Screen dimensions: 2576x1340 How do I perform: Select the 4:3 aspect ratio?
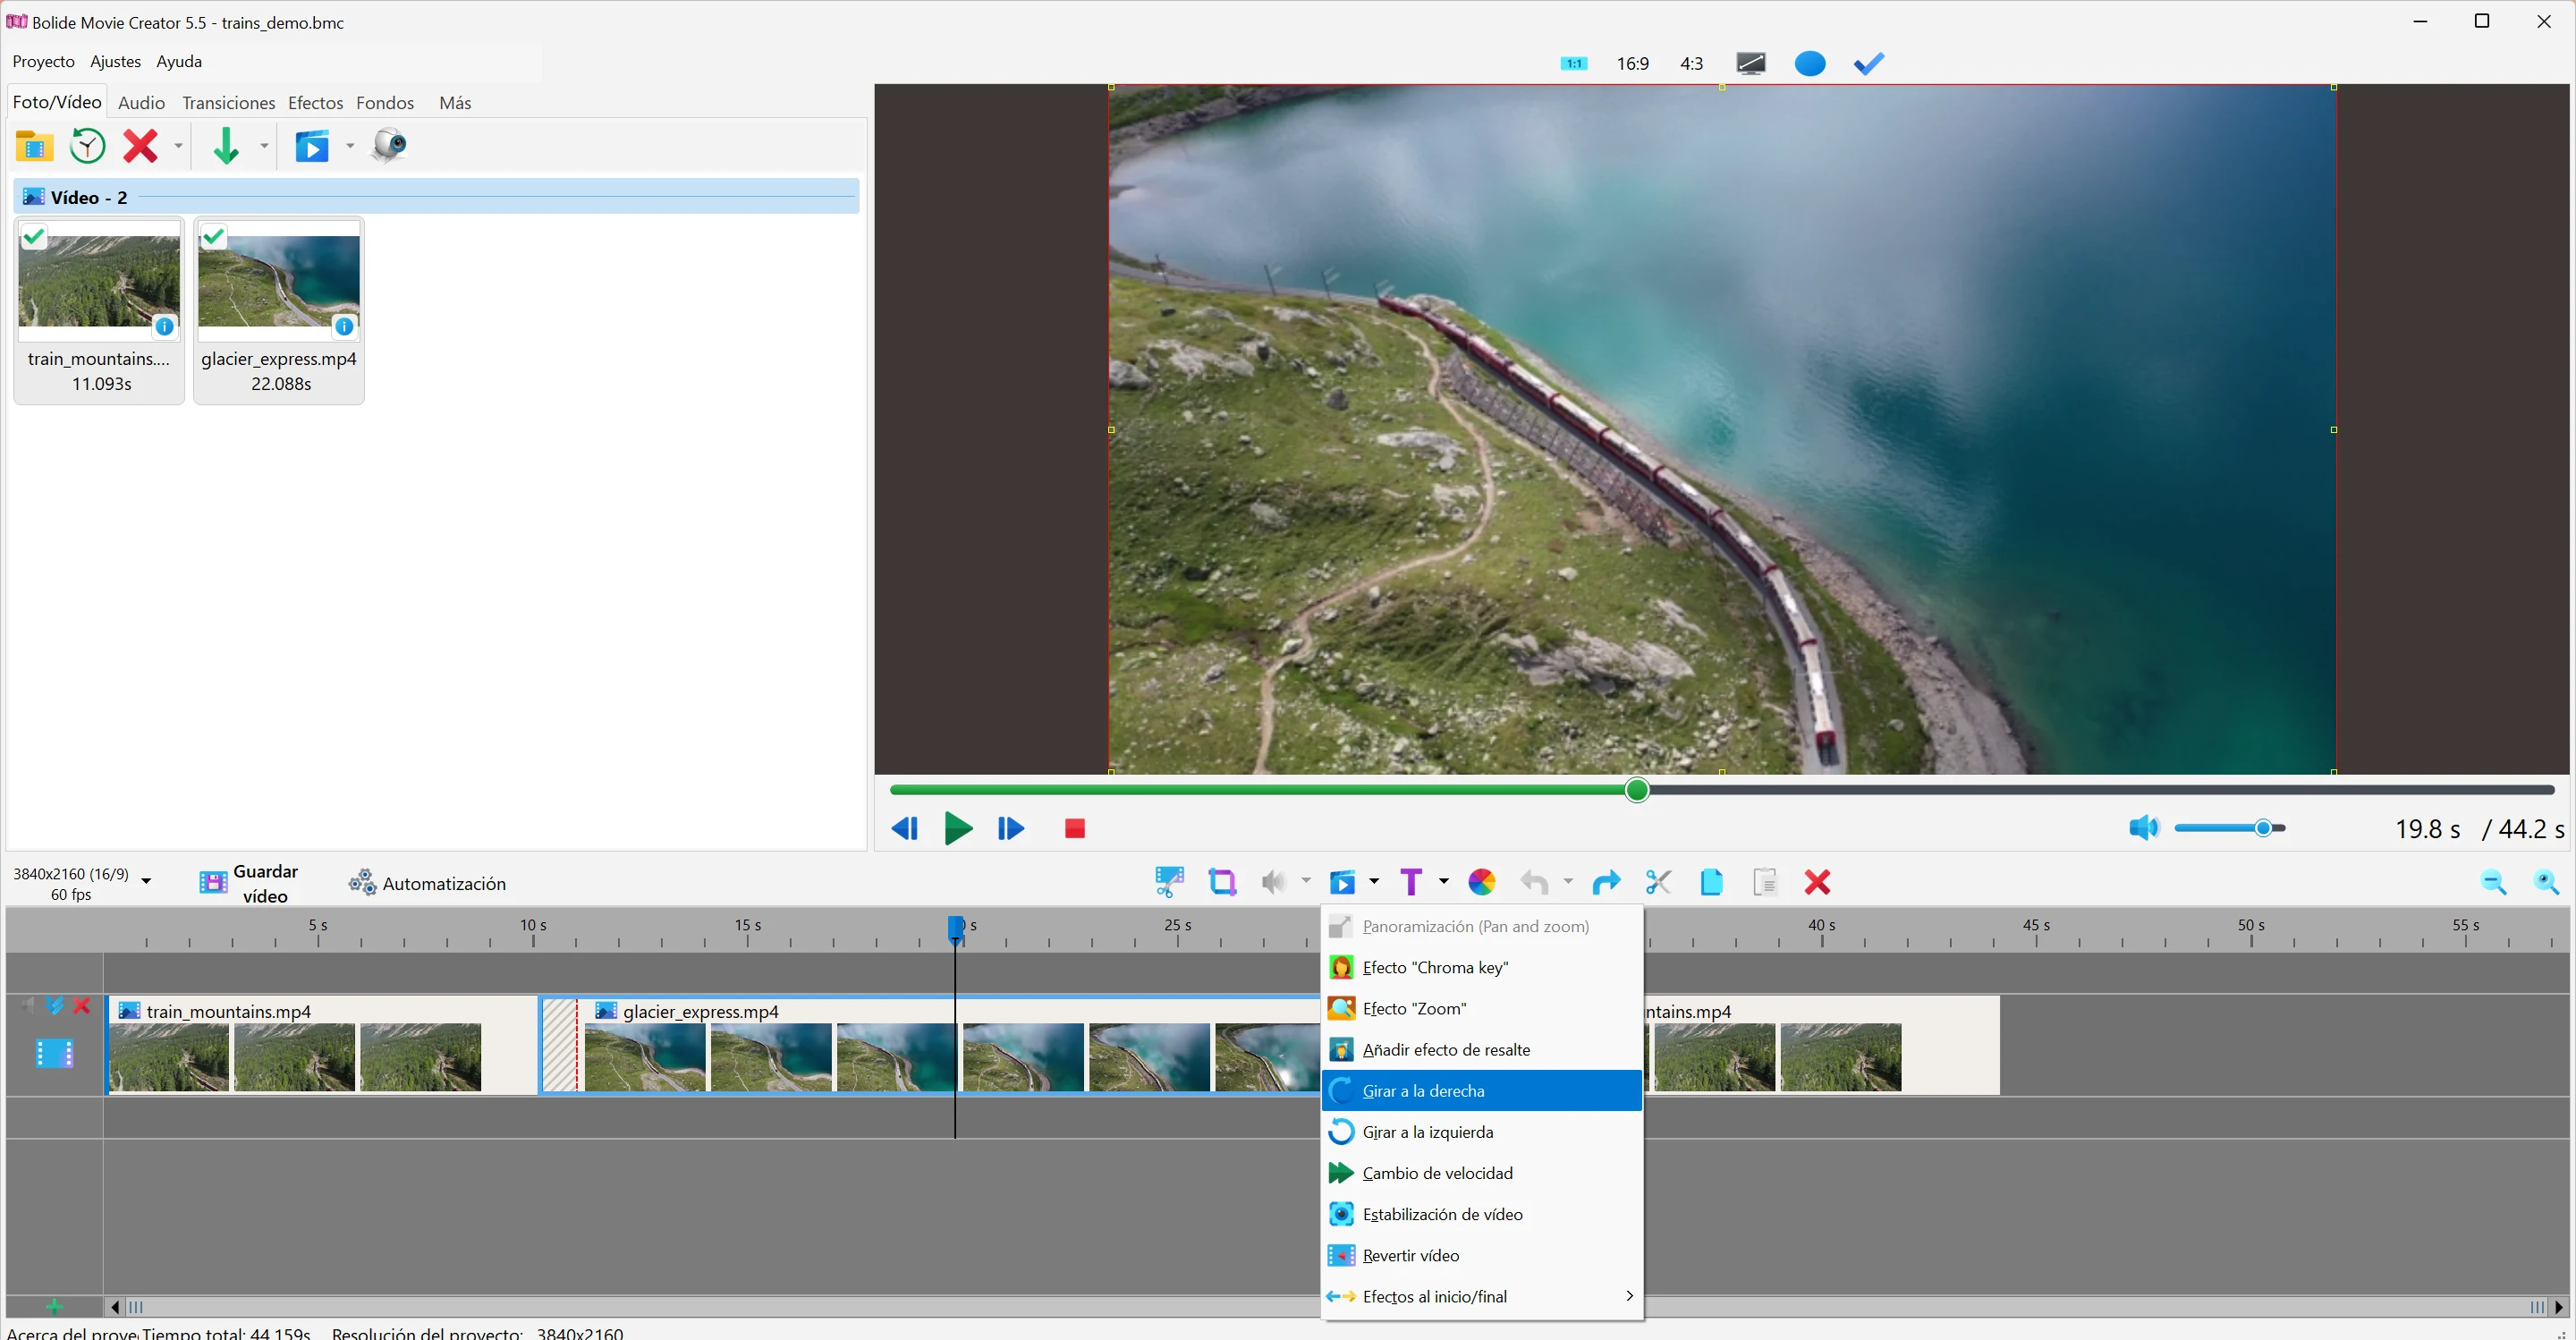1692,64
